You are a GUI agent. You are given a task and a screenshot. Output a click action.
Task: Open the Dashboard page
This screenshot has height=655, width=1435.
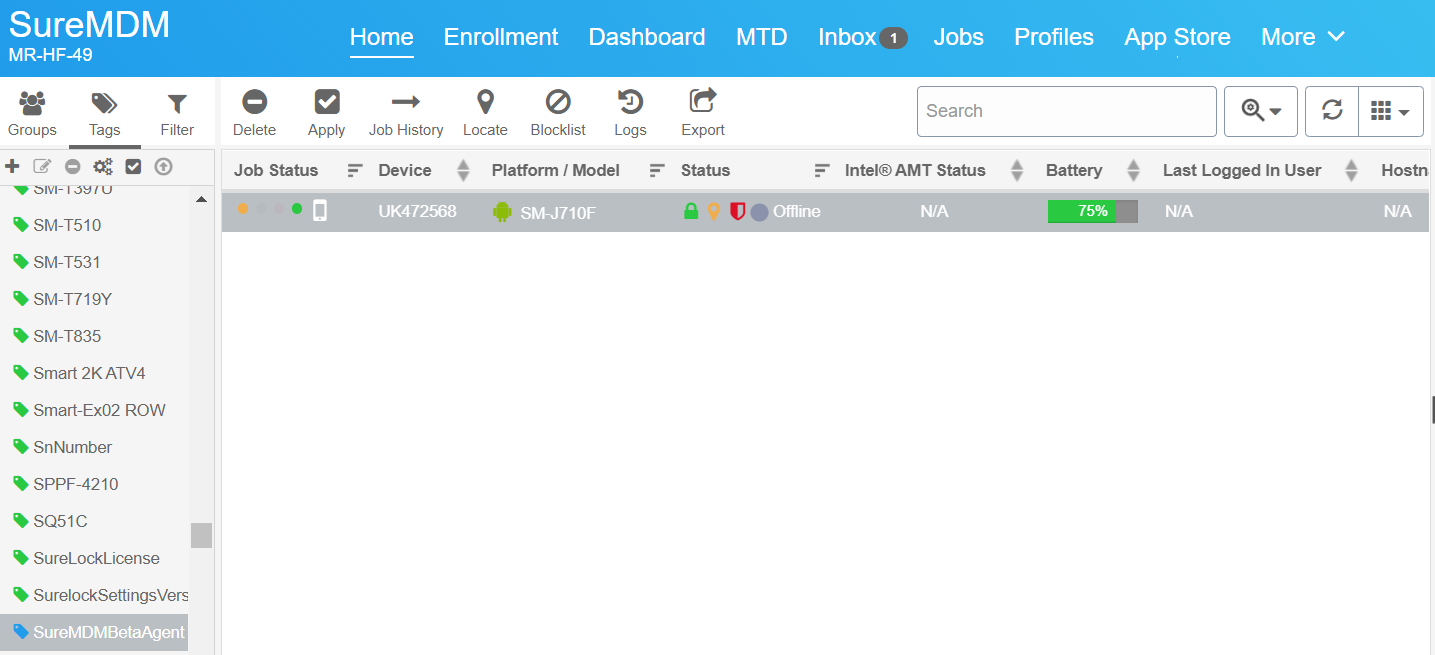coord(647,37)
